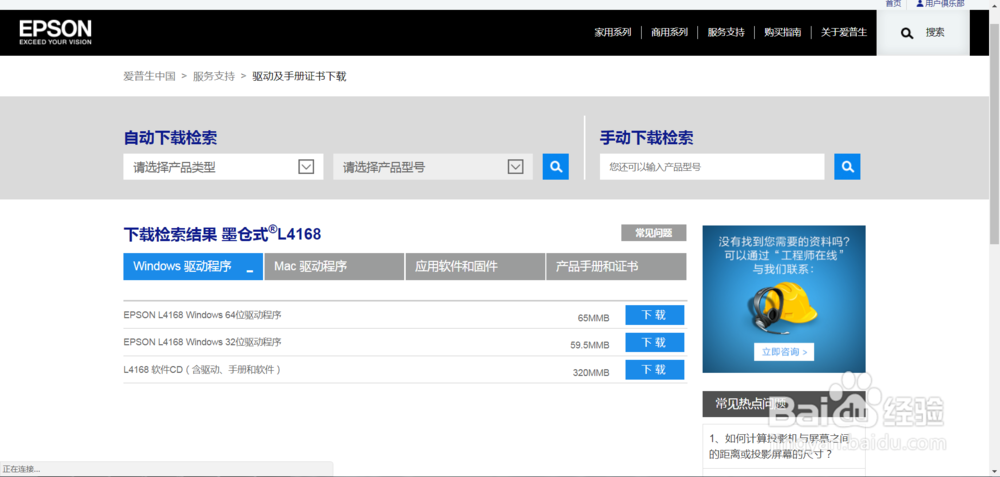Open the 购买指南 menu
1000x477 pixels.
click(783, 33)
